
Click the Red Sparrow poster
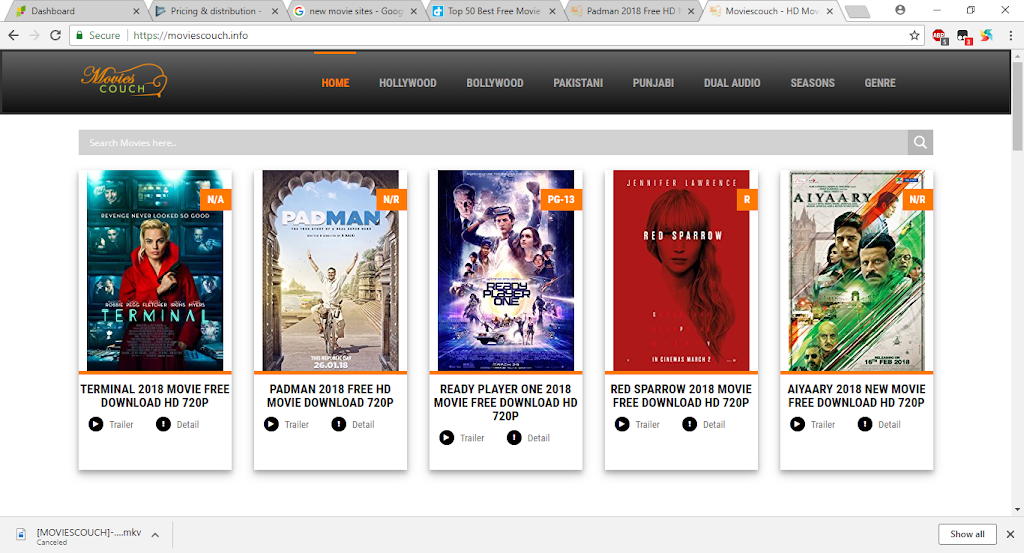(x=681, y=270)
